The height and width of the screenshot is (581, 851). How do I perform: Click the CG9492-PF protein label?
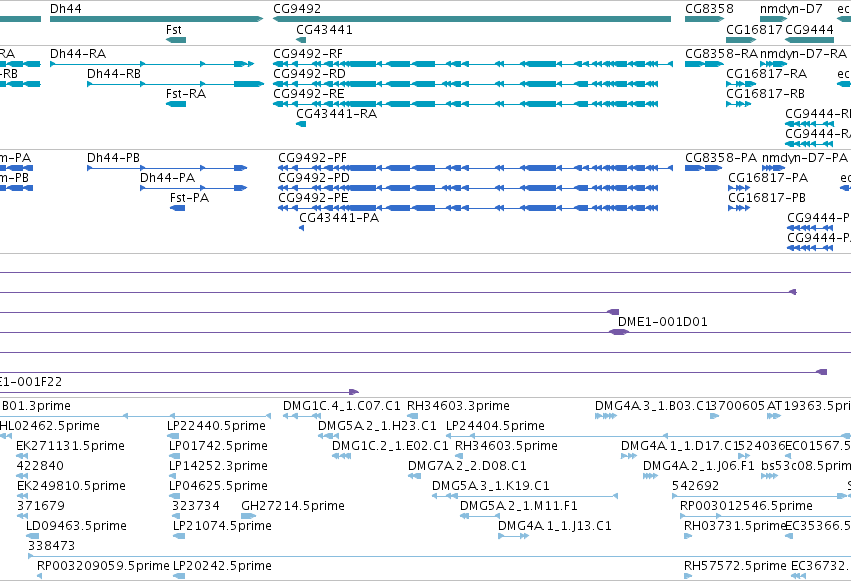click(x=312, y=158)
